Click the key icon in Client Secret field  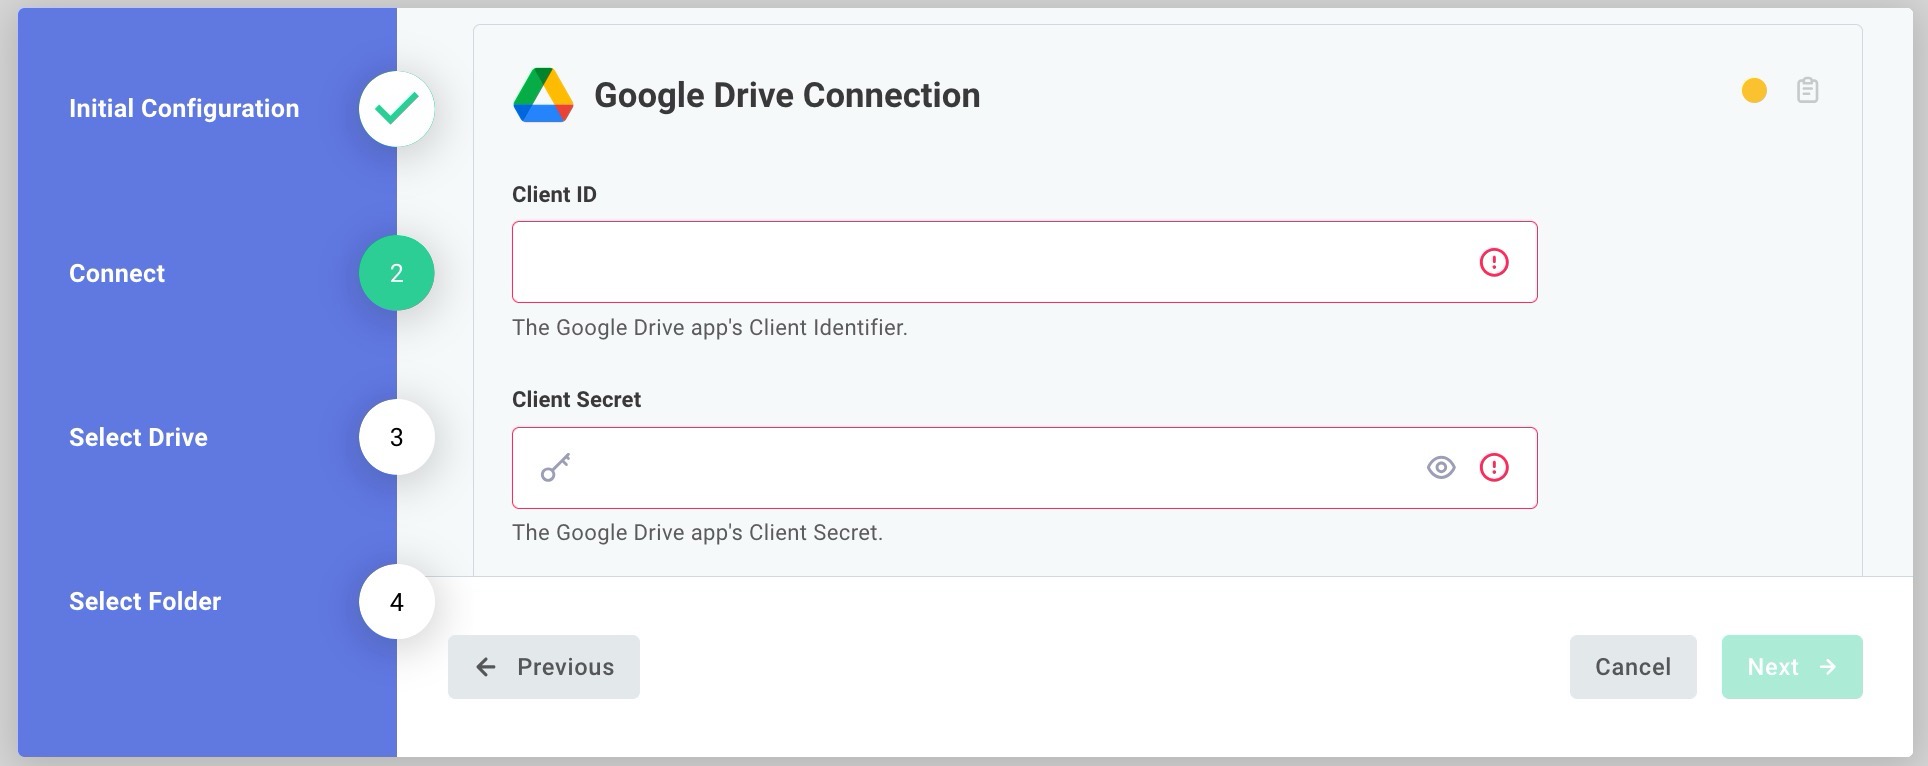556,467
